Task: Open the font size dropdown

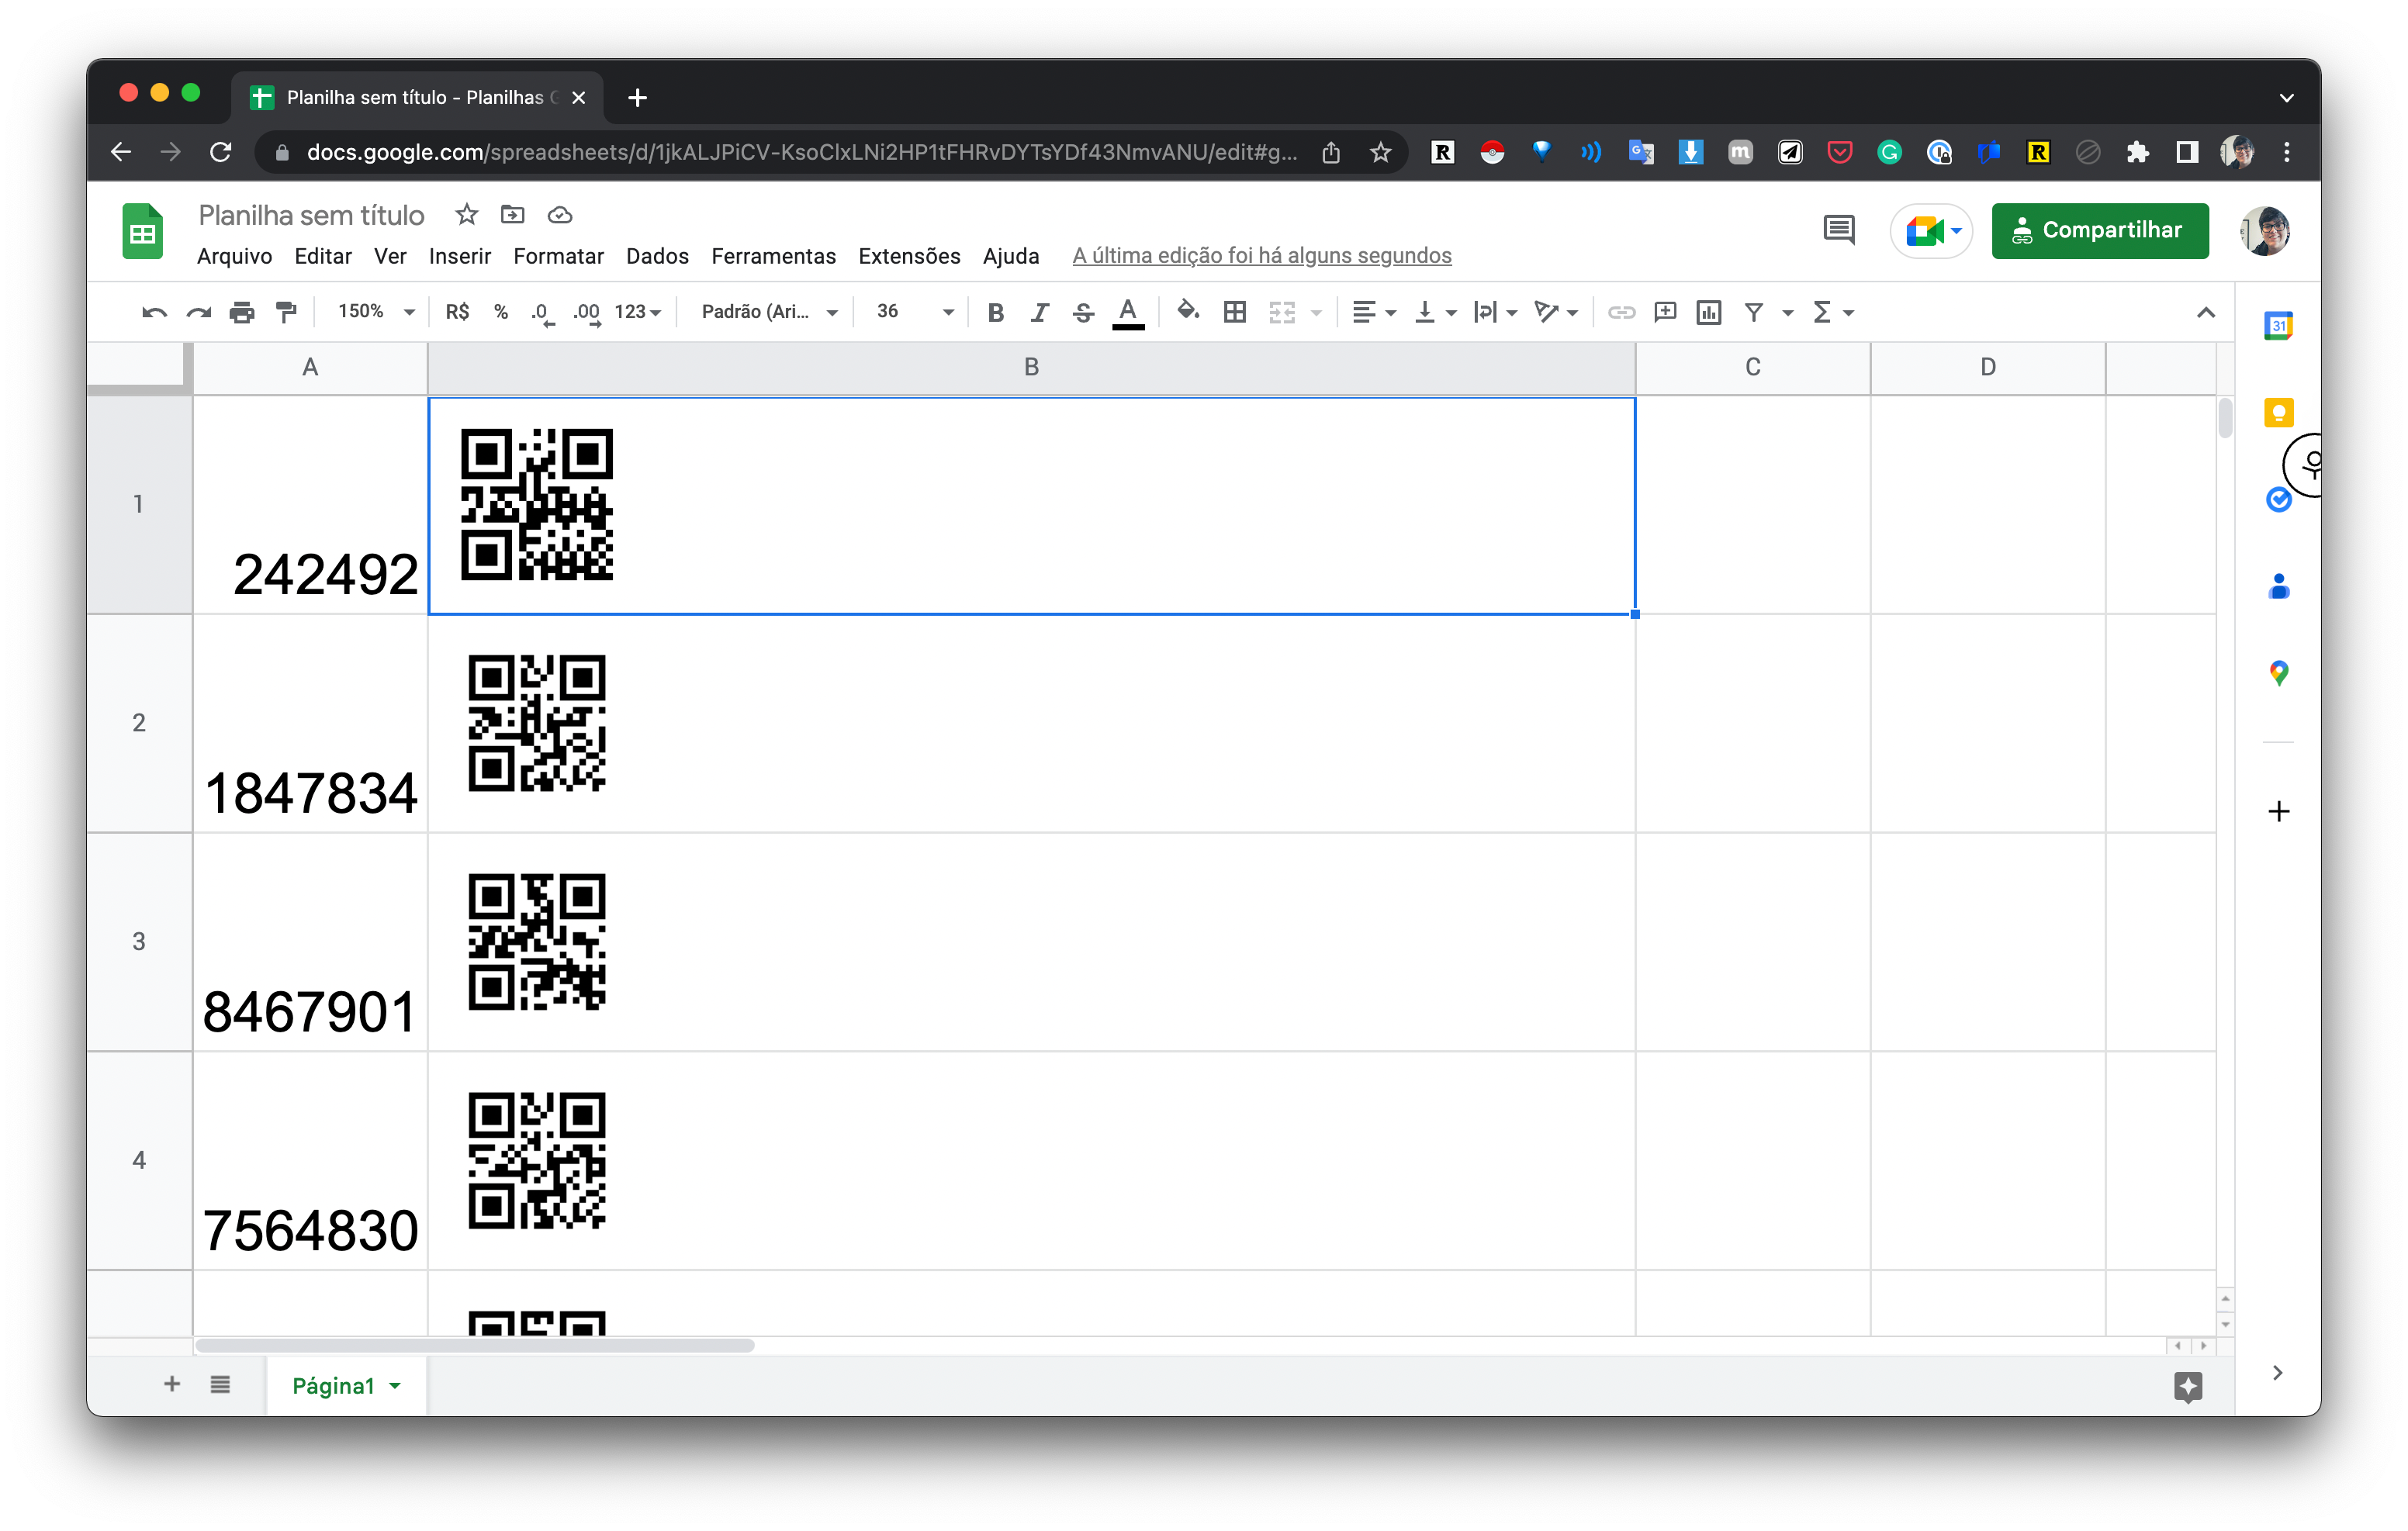Action: (x=910, y=312)
